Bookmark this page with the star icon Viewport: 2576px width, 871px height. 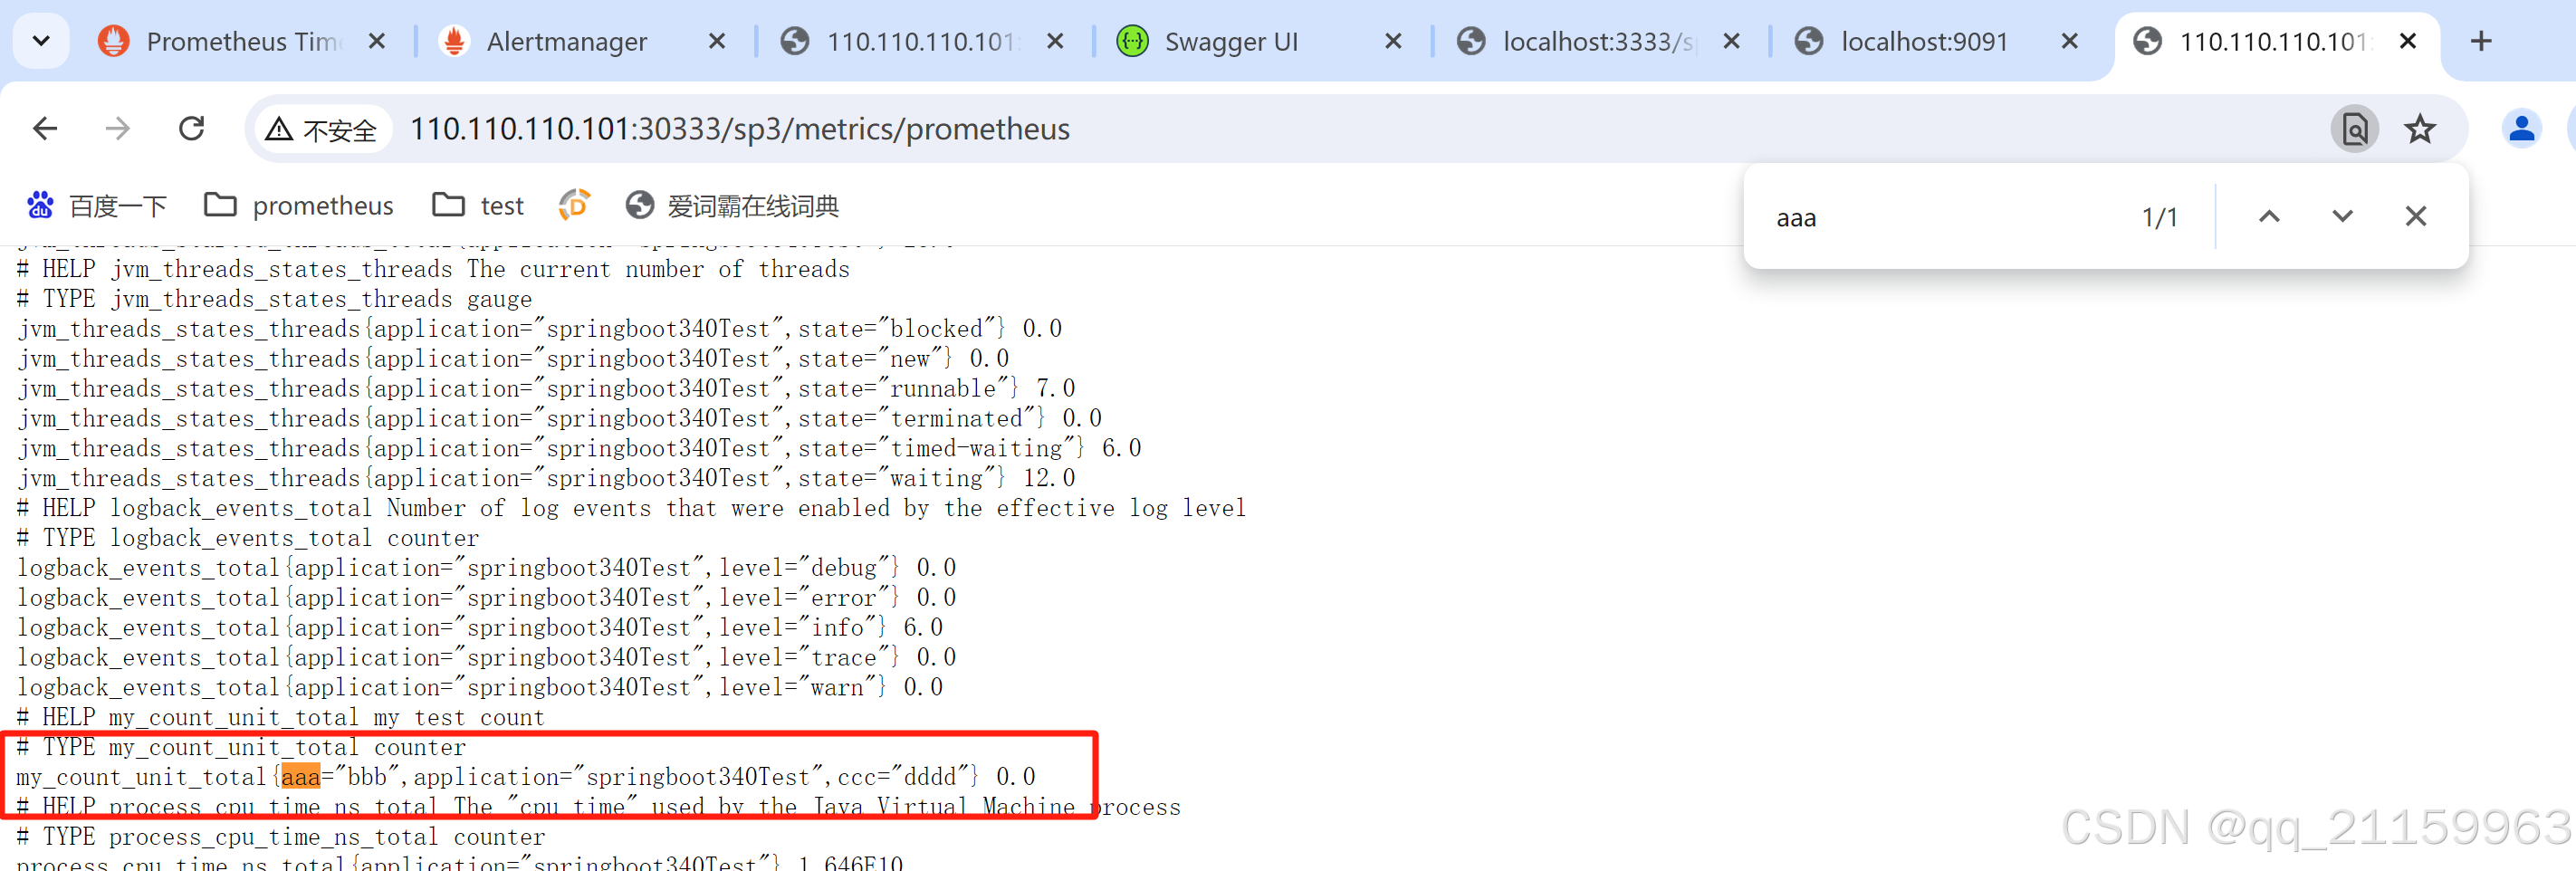point(2420,129)
